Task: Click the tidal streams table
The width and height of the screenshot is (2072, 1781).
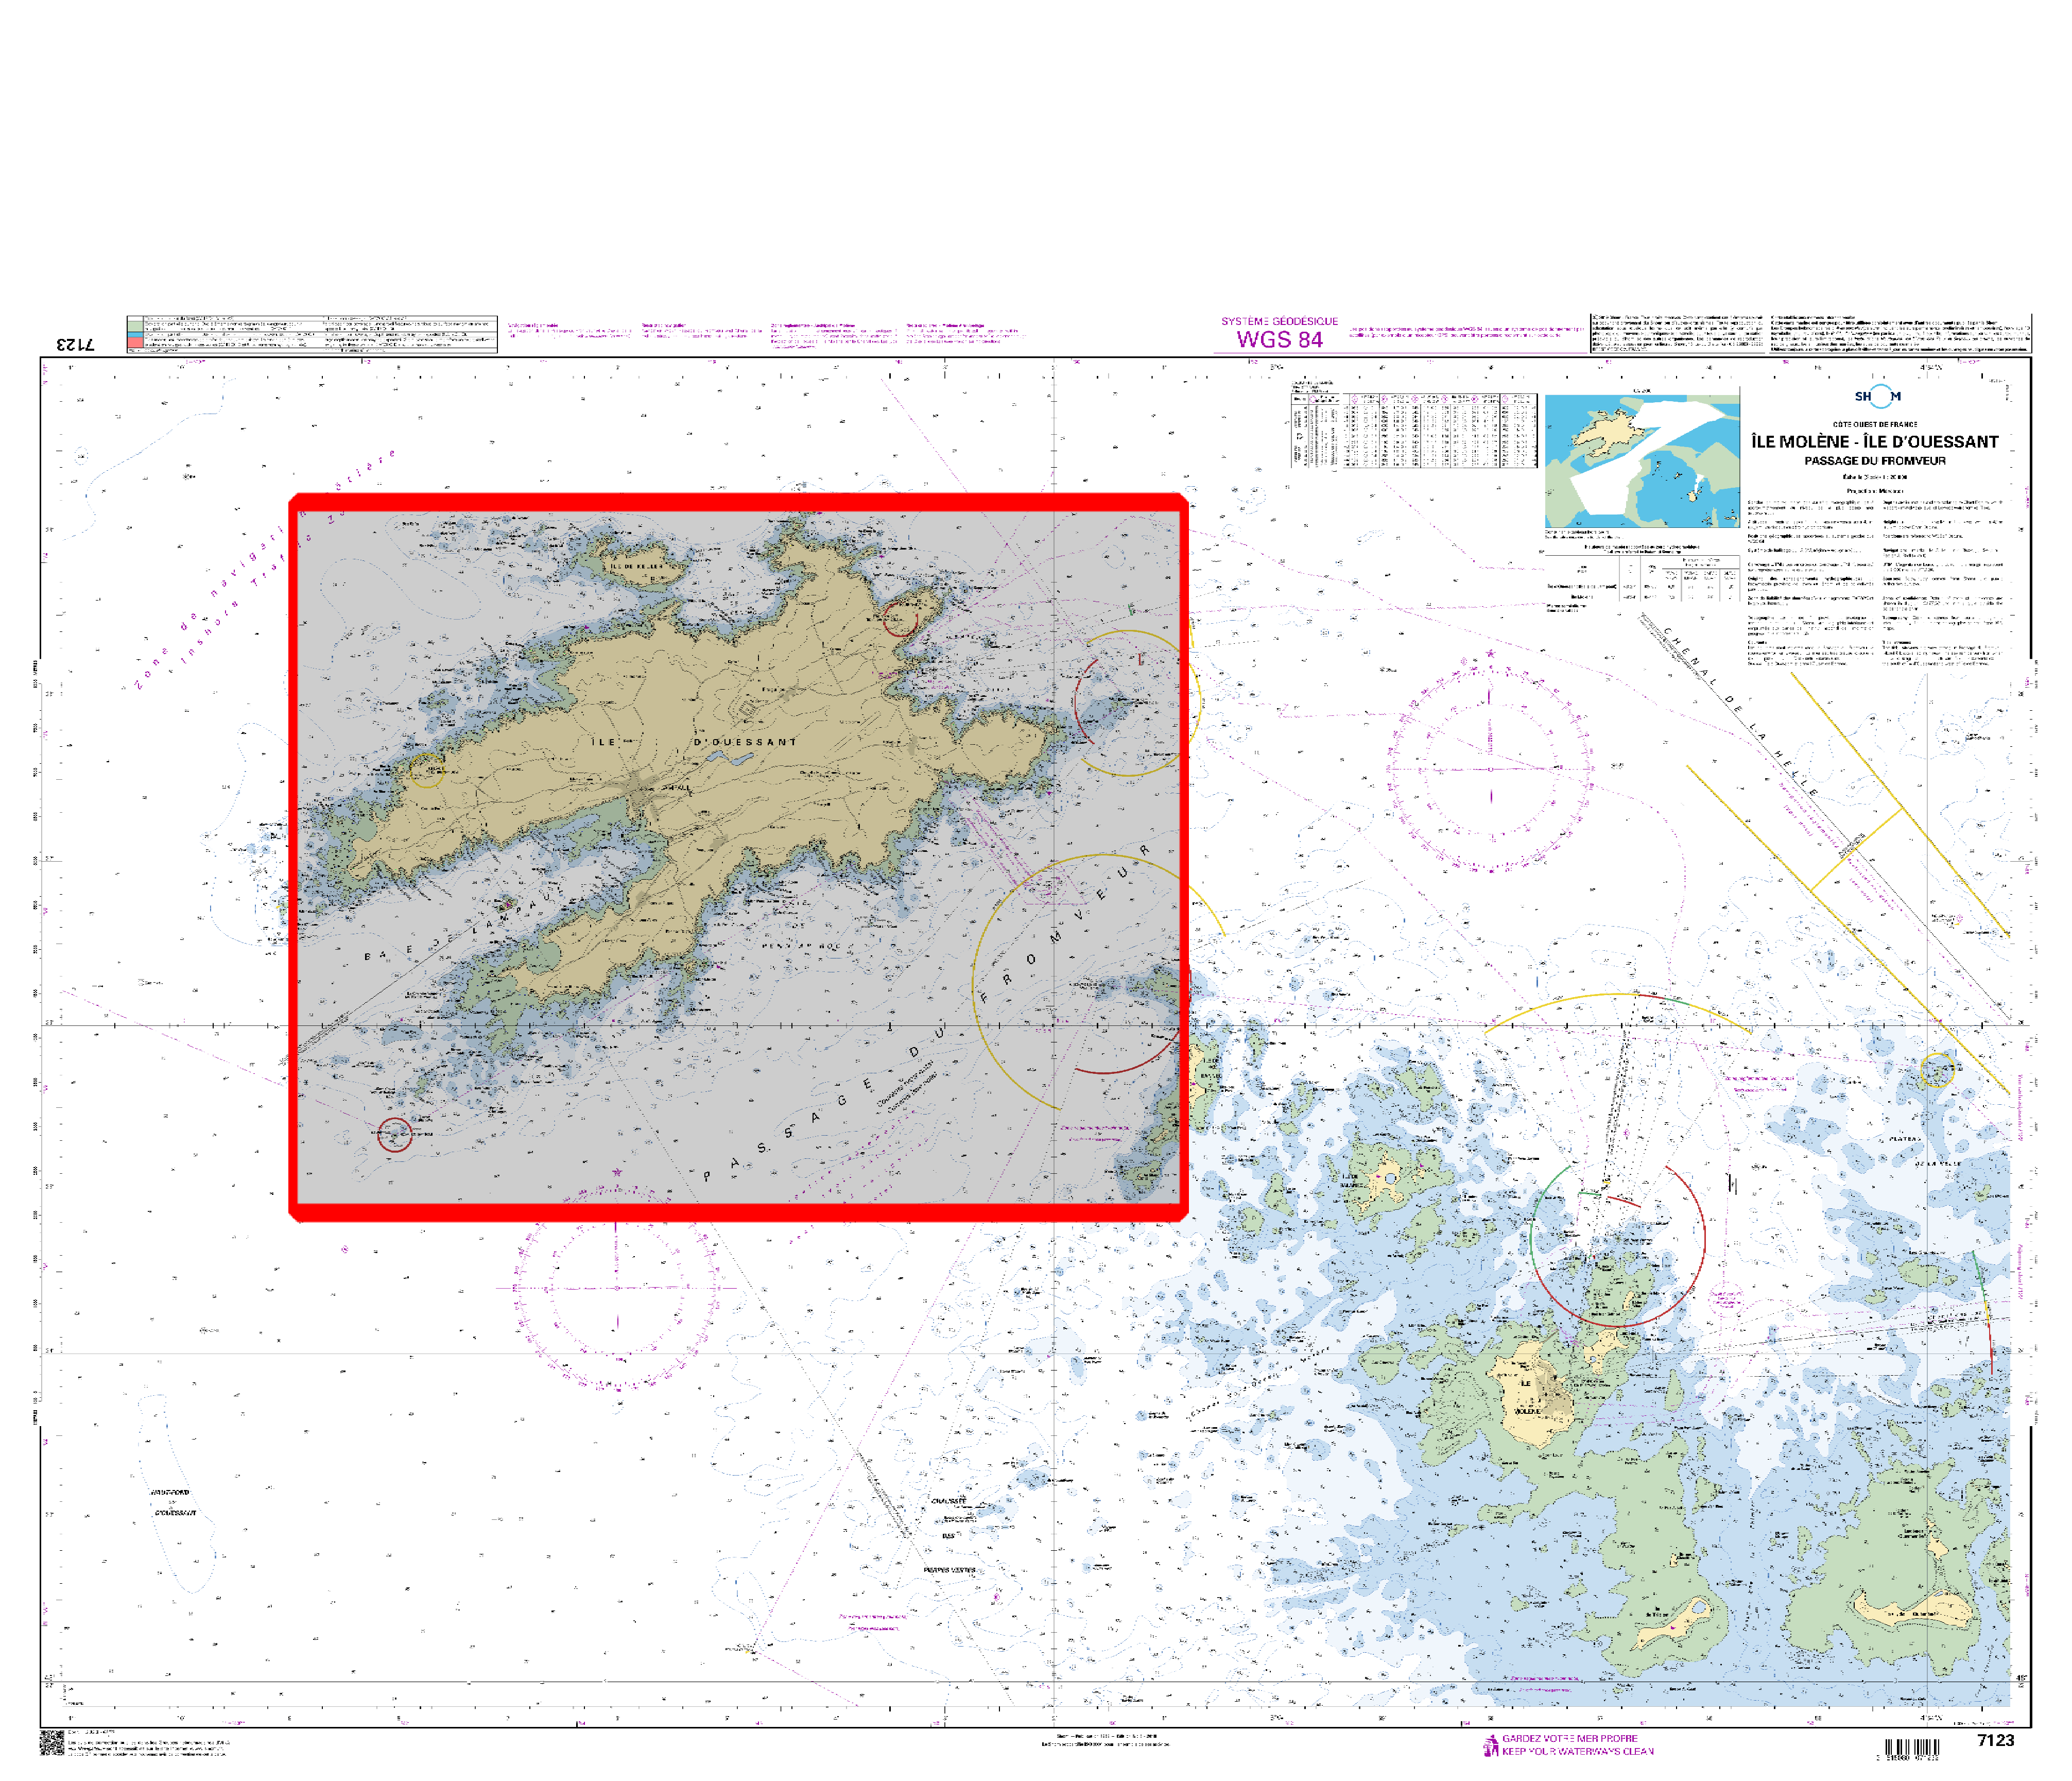Action: [1414, 430]
